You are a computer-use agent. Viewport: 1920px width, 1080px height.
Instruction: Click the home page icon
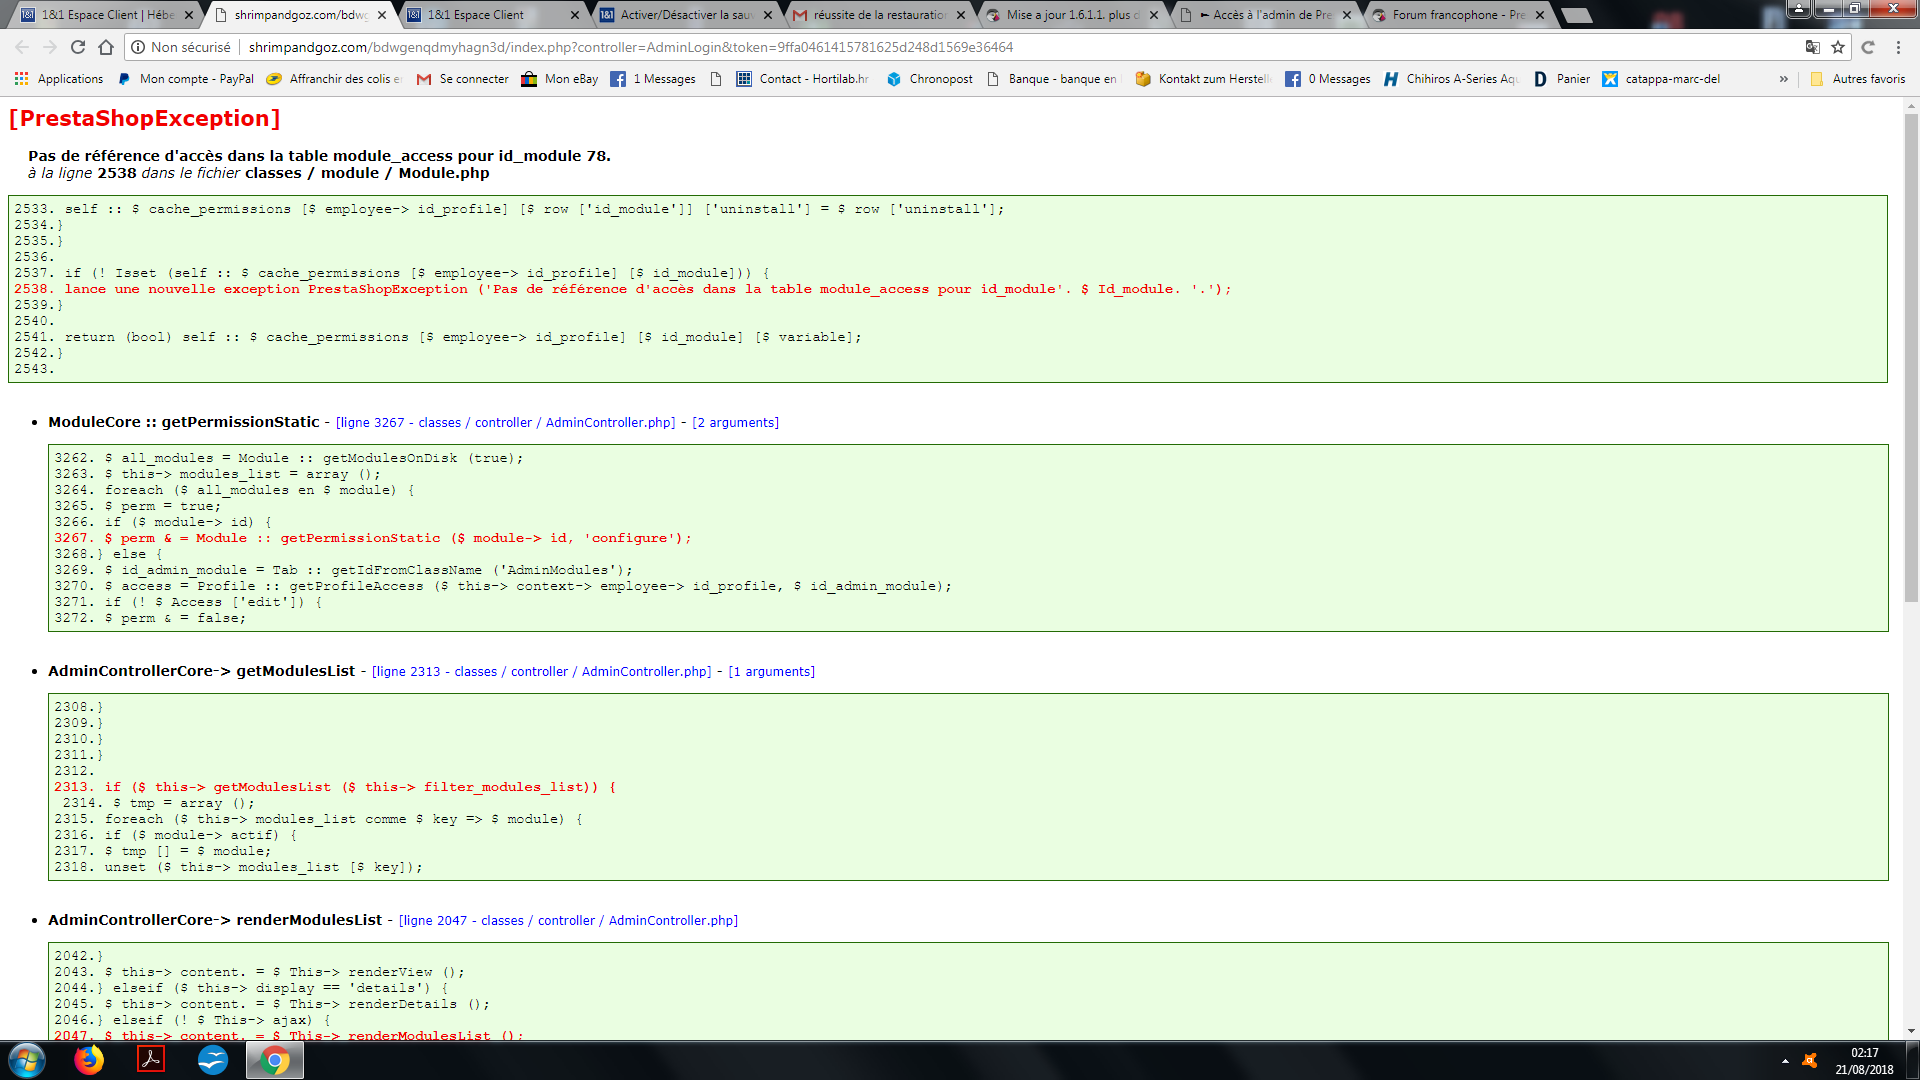pyautogui.click(x=106, y=47)
